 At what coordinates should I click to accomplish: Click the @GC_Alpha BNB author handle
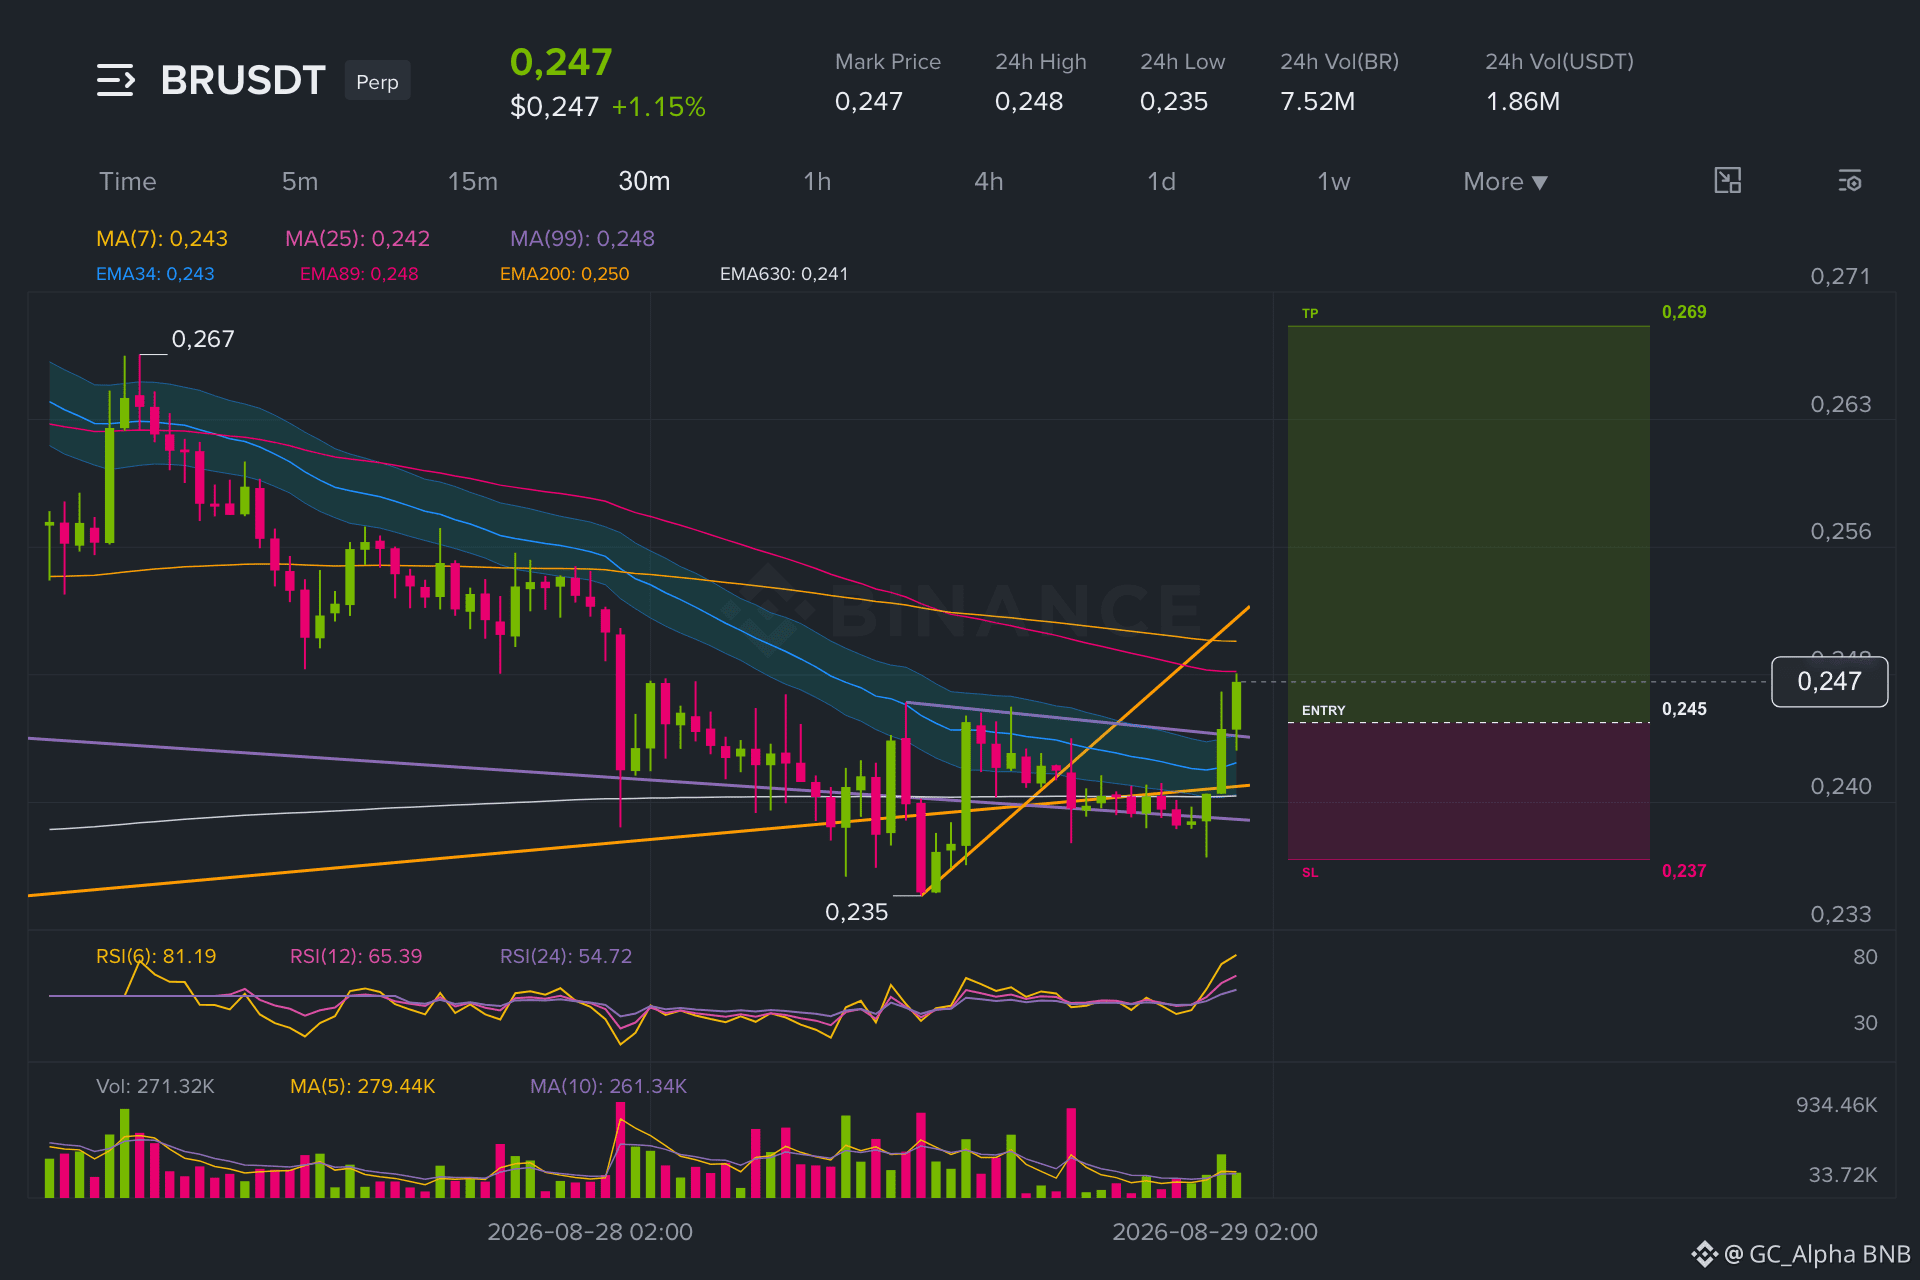point(1818,1254)
